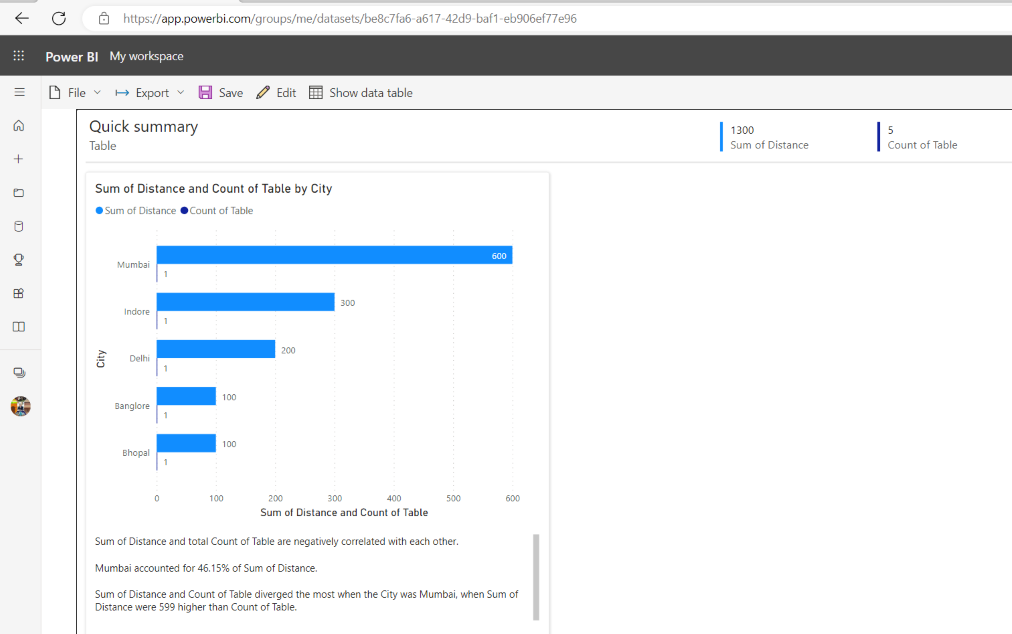
Task: Go to Home in sidebar
Action: (x=19, y=125)
